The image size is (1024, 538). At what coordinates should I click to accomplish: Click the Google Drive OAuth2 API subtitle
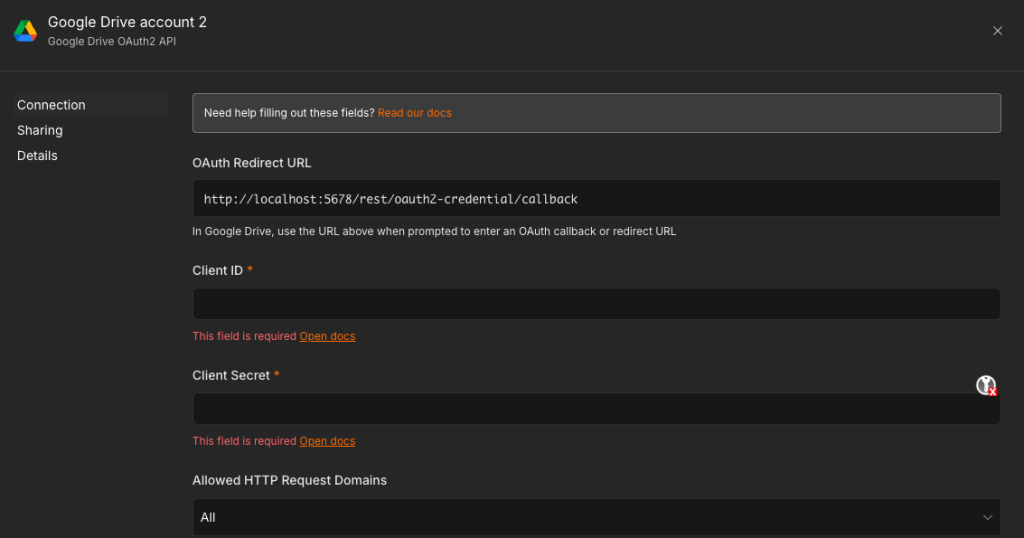[112, 41]
